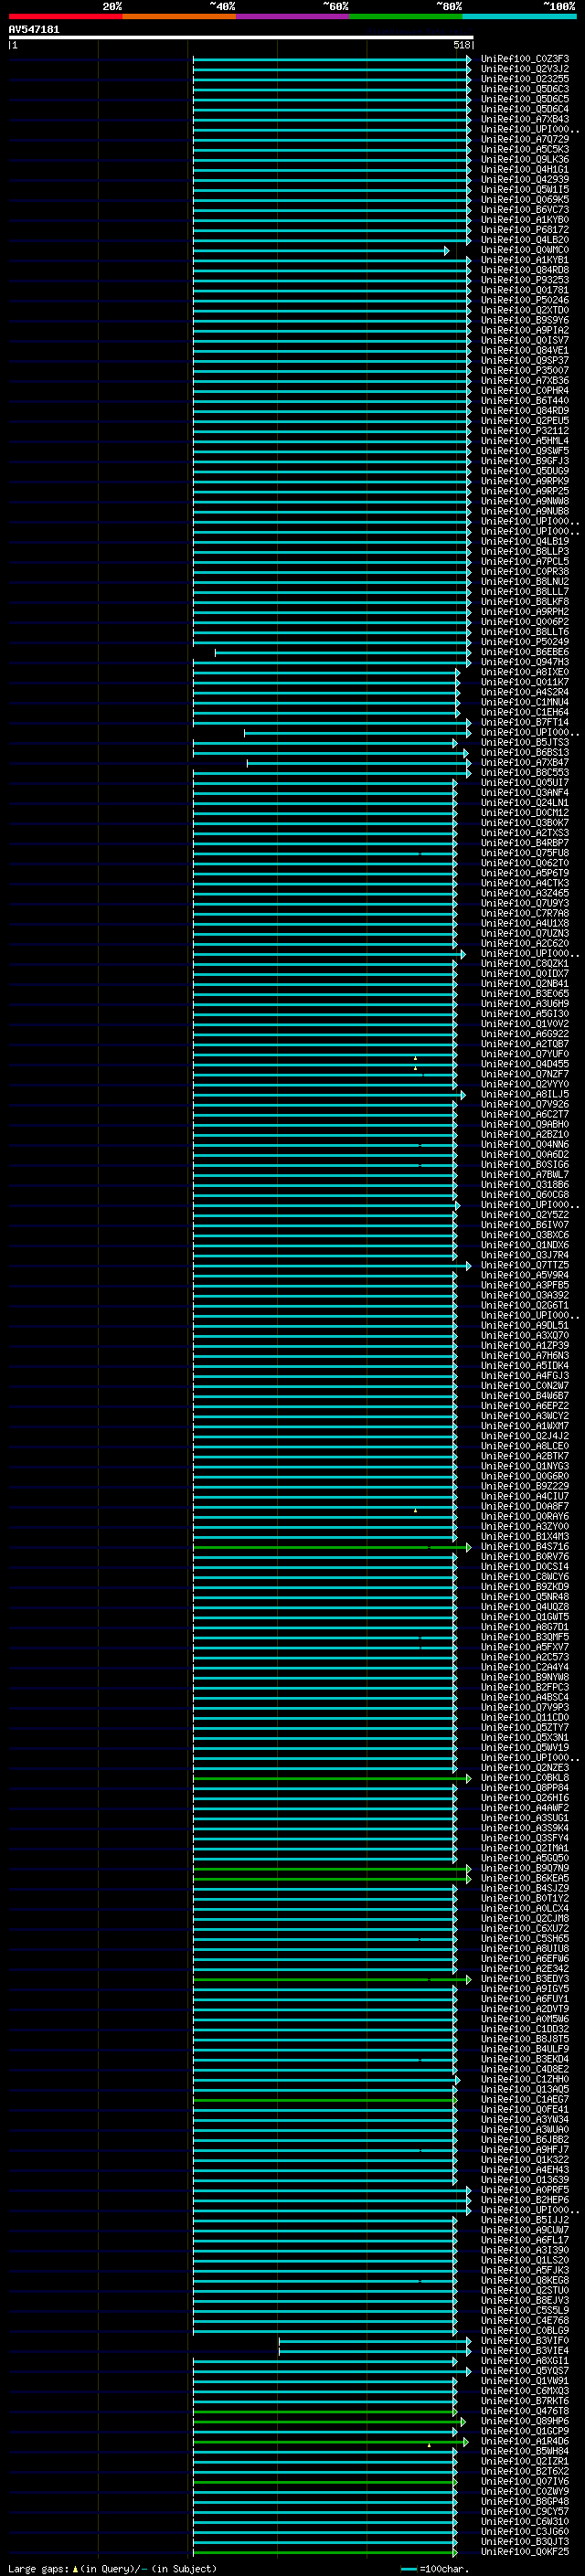Select the UniRef100_Q0WMC0 label
The image size is (585, 2576).
[525, 250]
